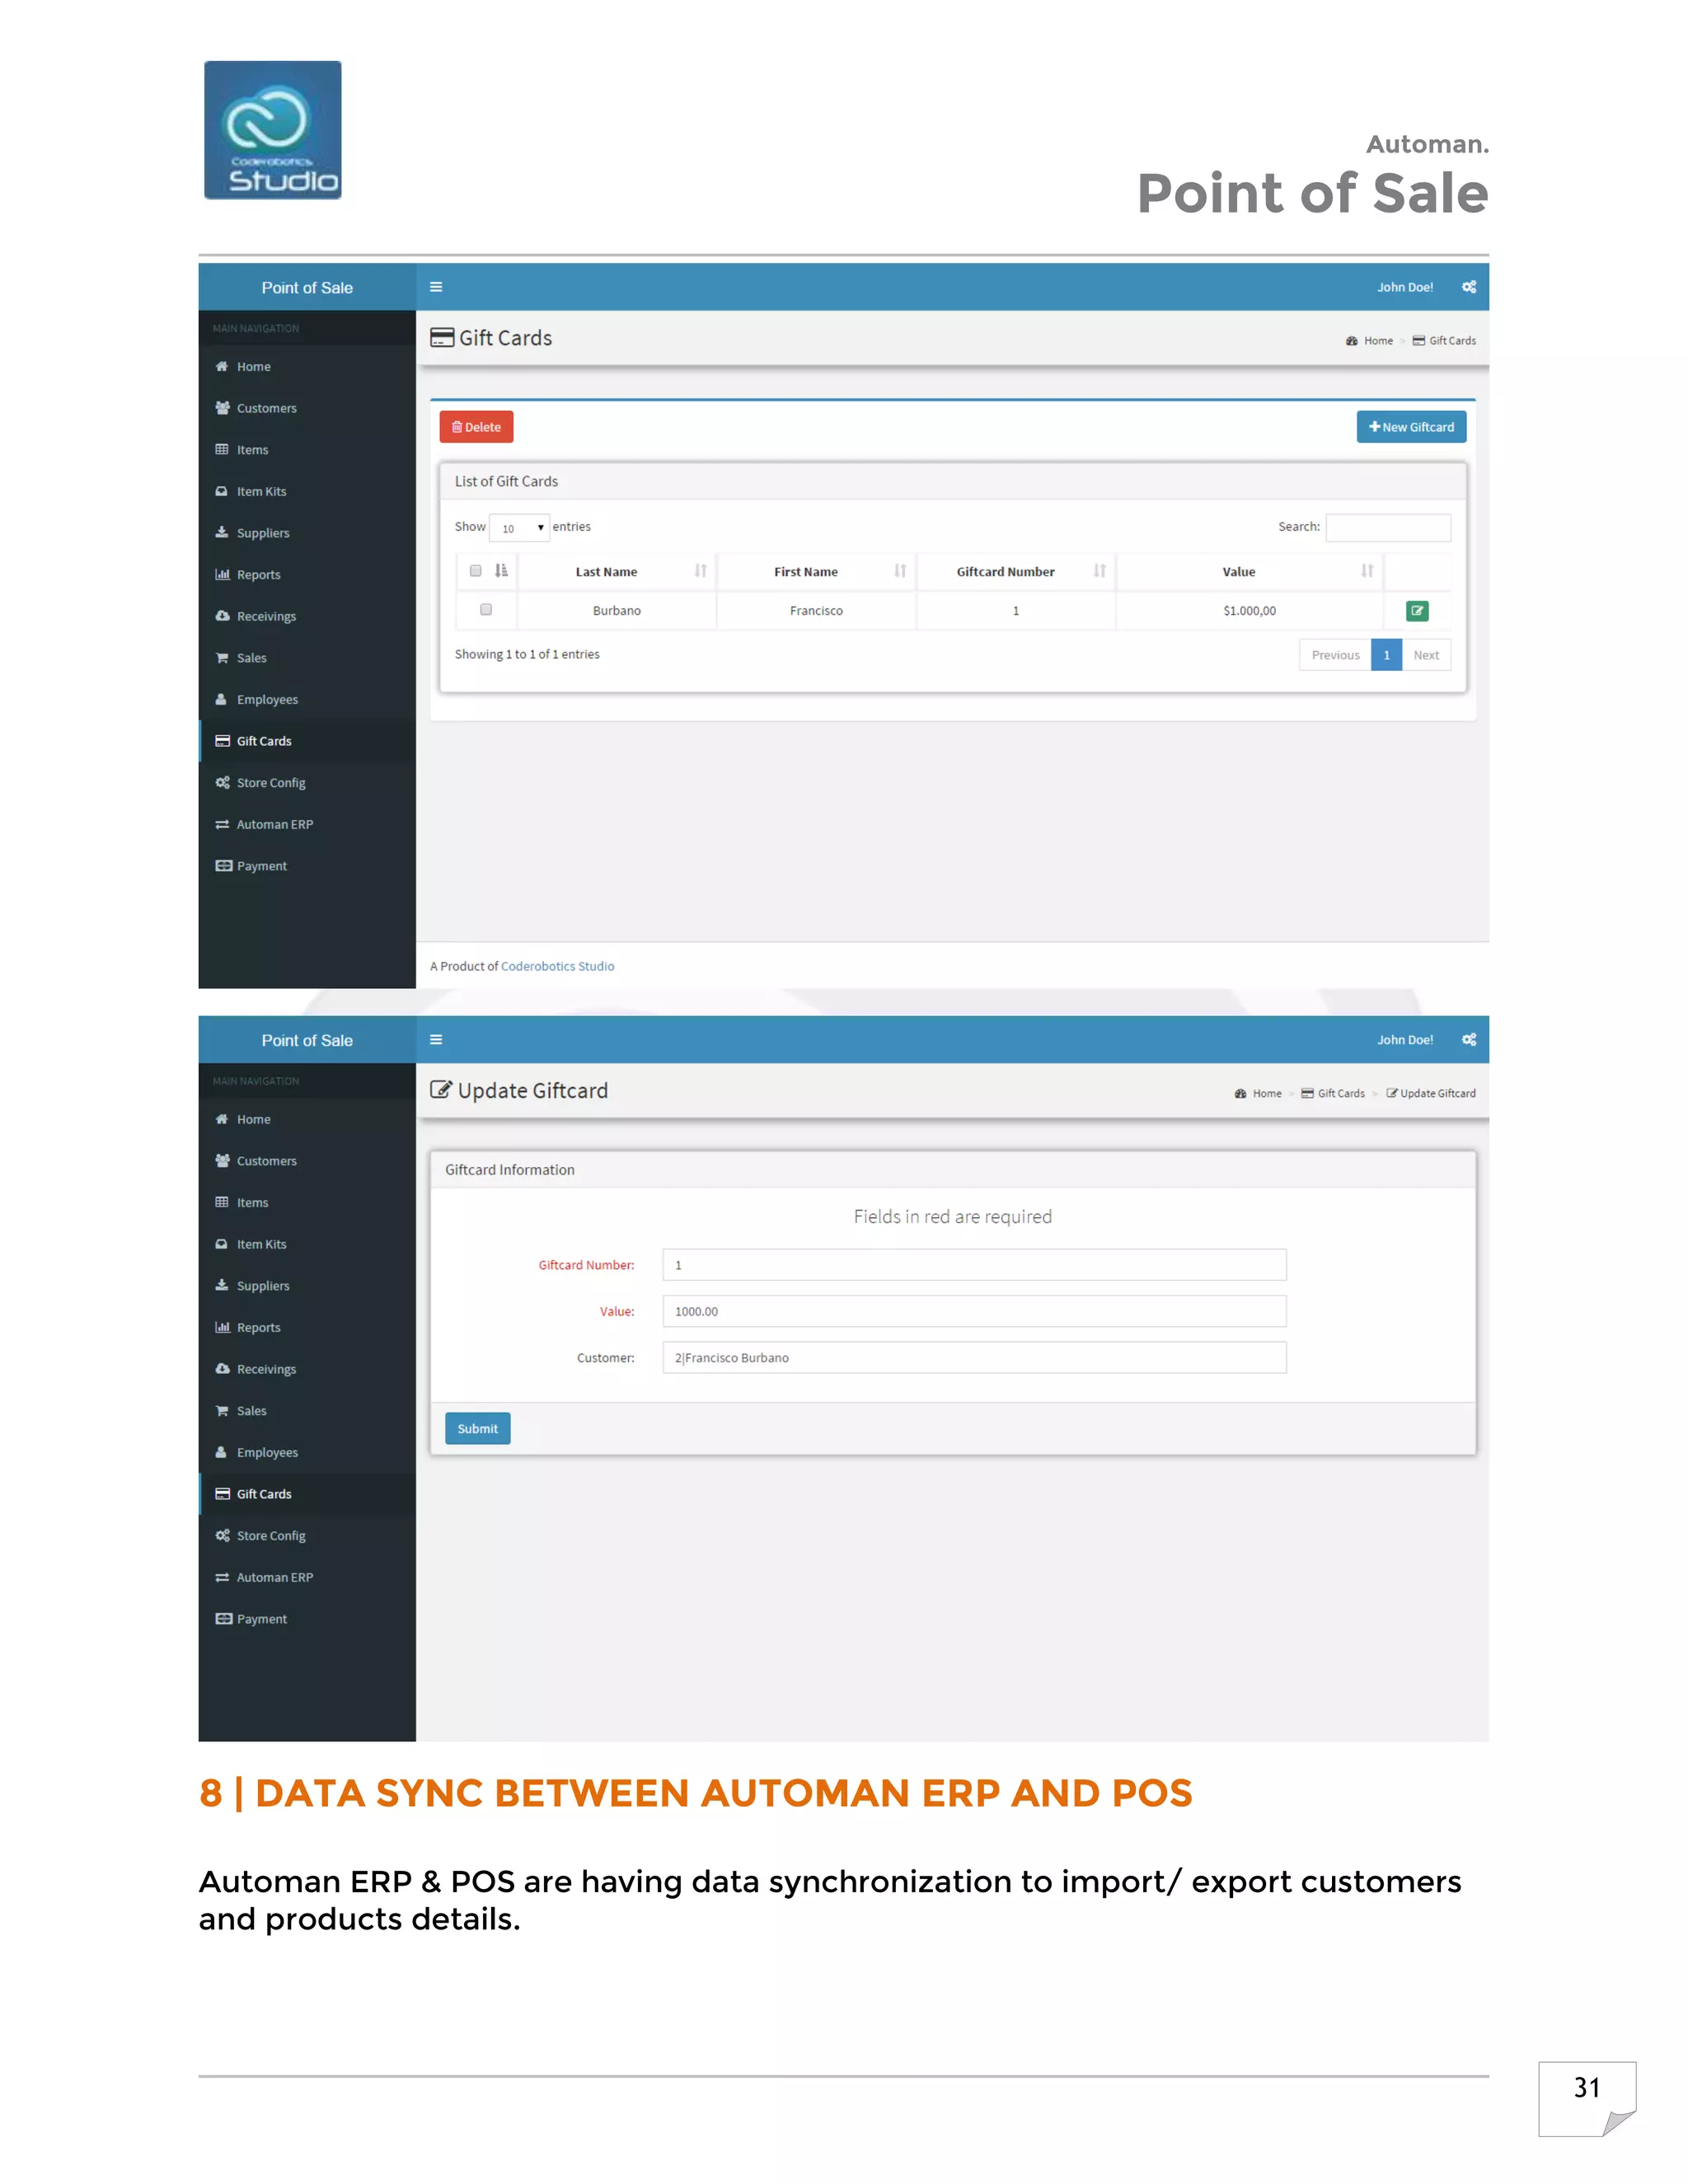1688x2184 pixels.
Task: Open Employees in lower sidebar
Action: click(x=307, y=1453)
